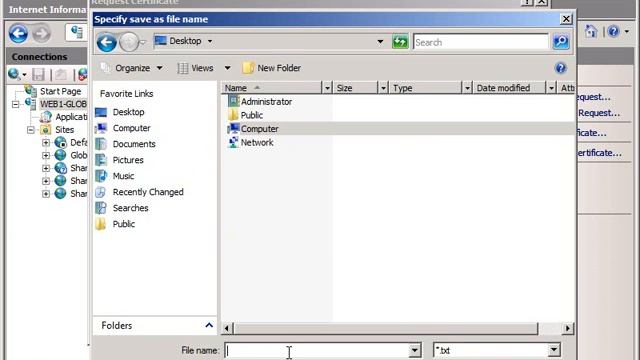This screenshot has height=360, width=640.
Task: Select the Sites node in Connections tree
Action: point(64,130)
